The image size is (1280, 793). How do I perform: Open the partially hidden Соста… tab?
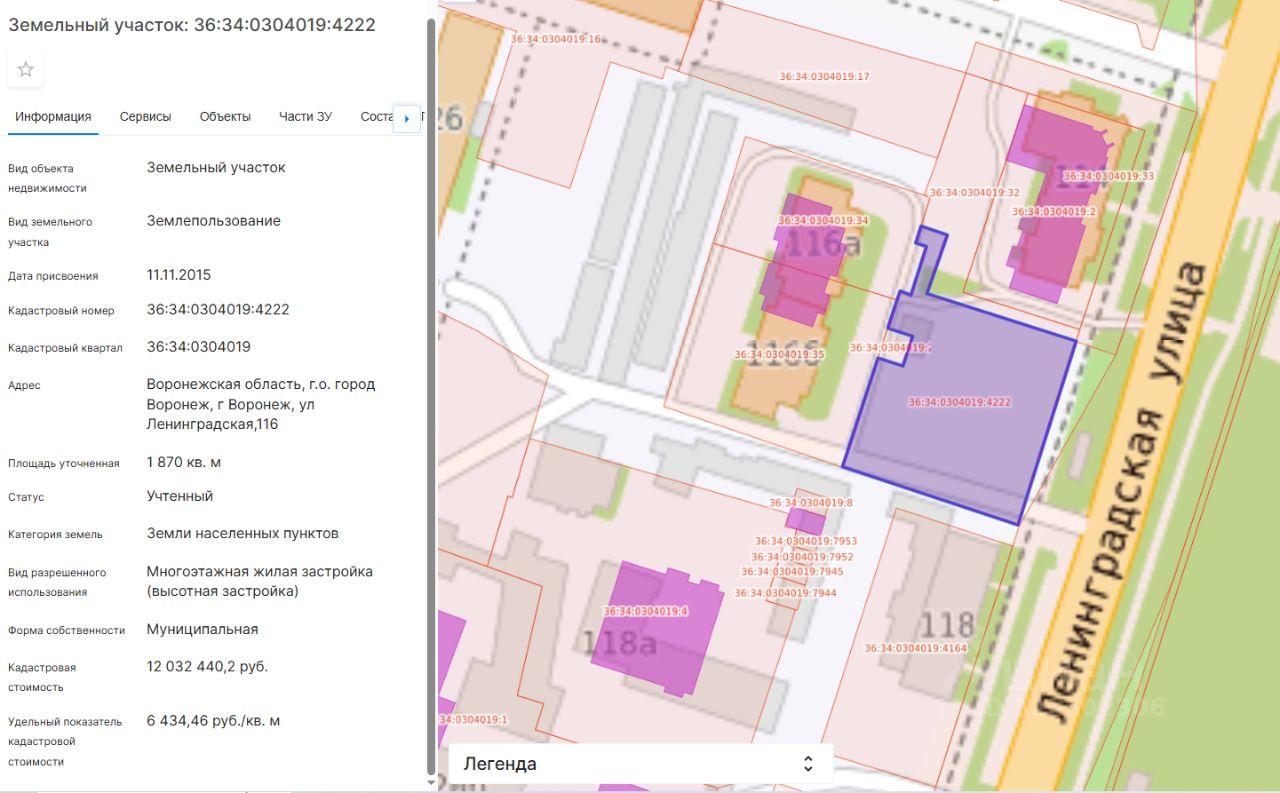coord(377,117)
